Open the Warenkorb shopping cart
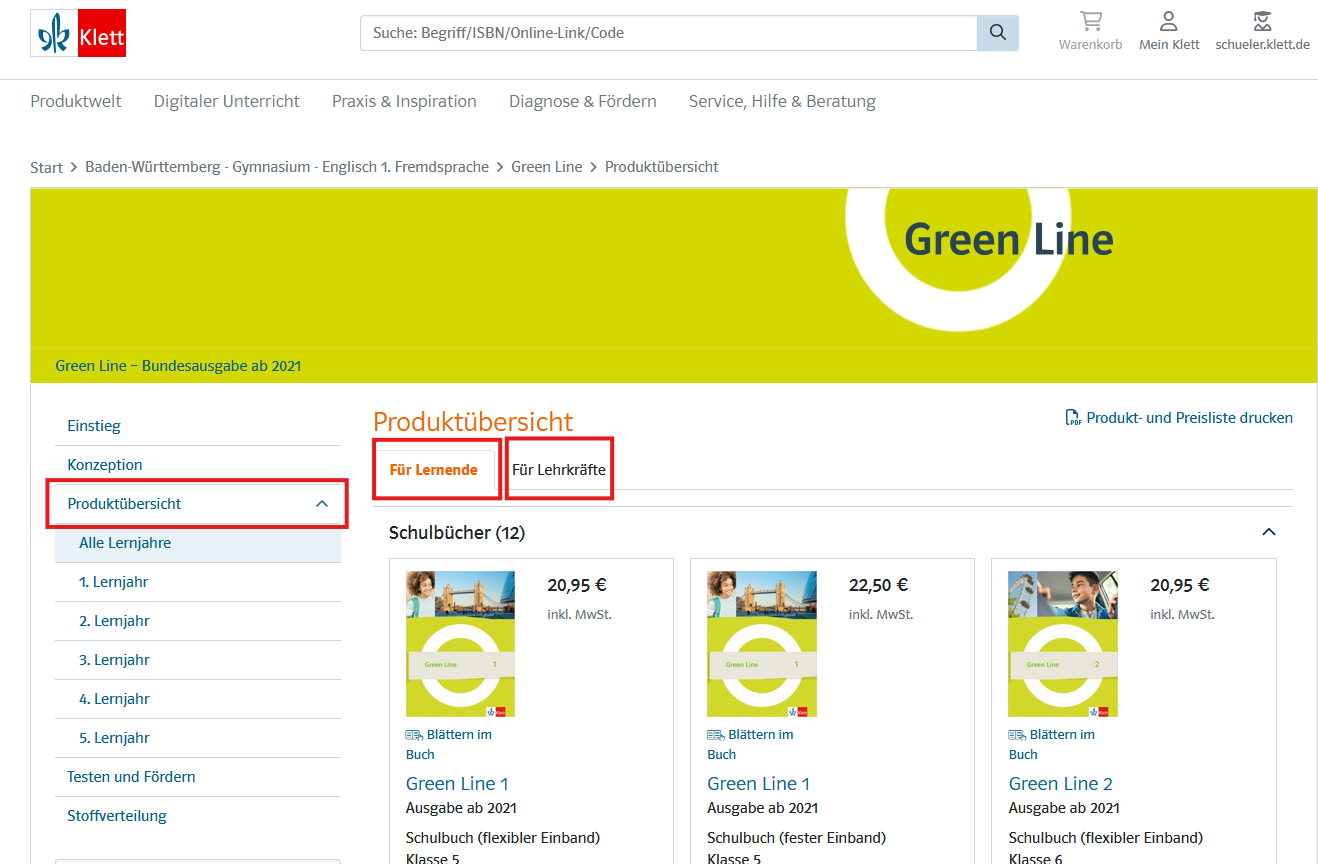The image size is (1318, 864). [x=1090, y=31]
